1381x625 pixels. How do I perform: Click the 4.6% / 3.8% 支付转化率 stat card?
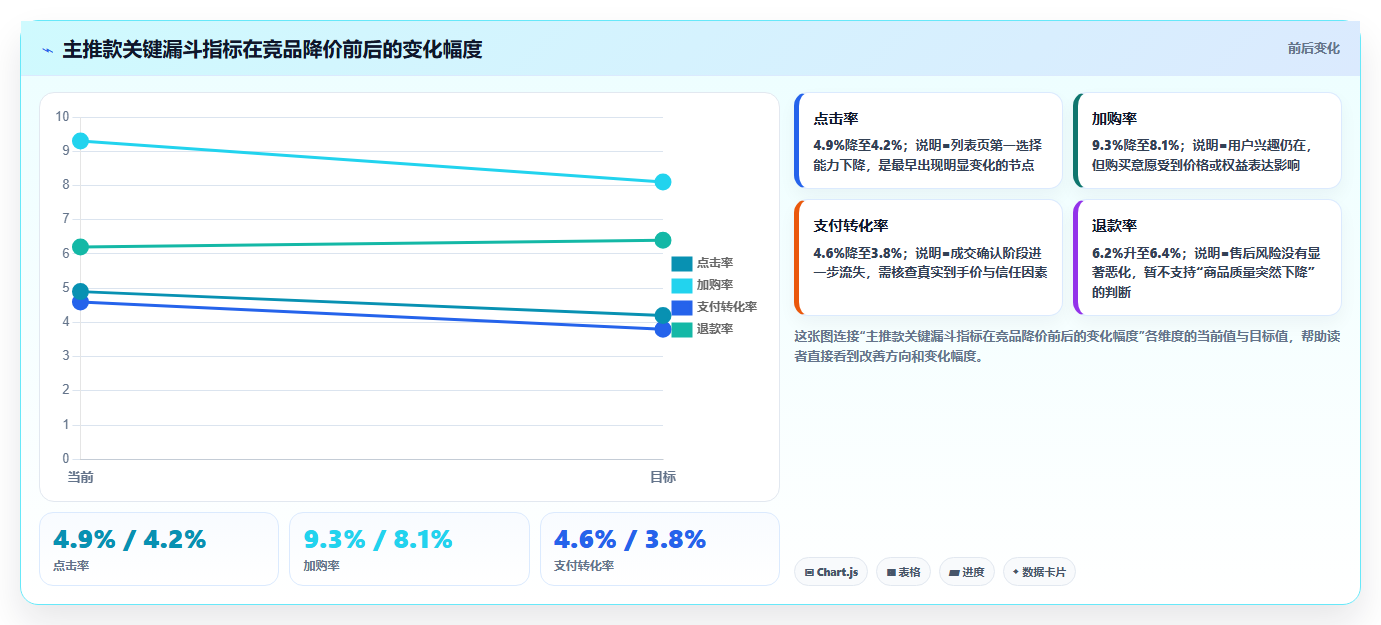pos(660,549)
